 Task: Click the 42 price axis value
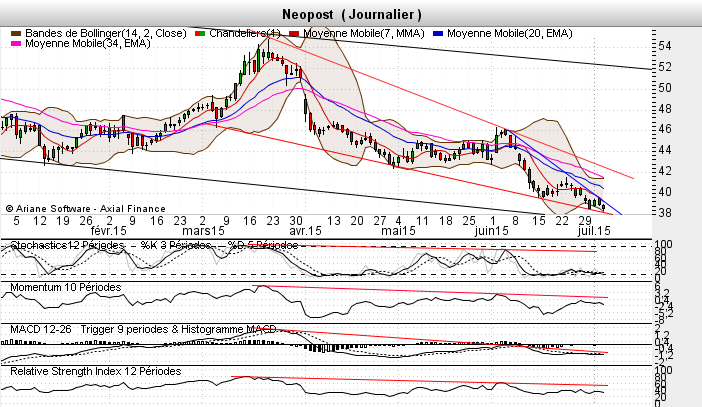[665, 171]
